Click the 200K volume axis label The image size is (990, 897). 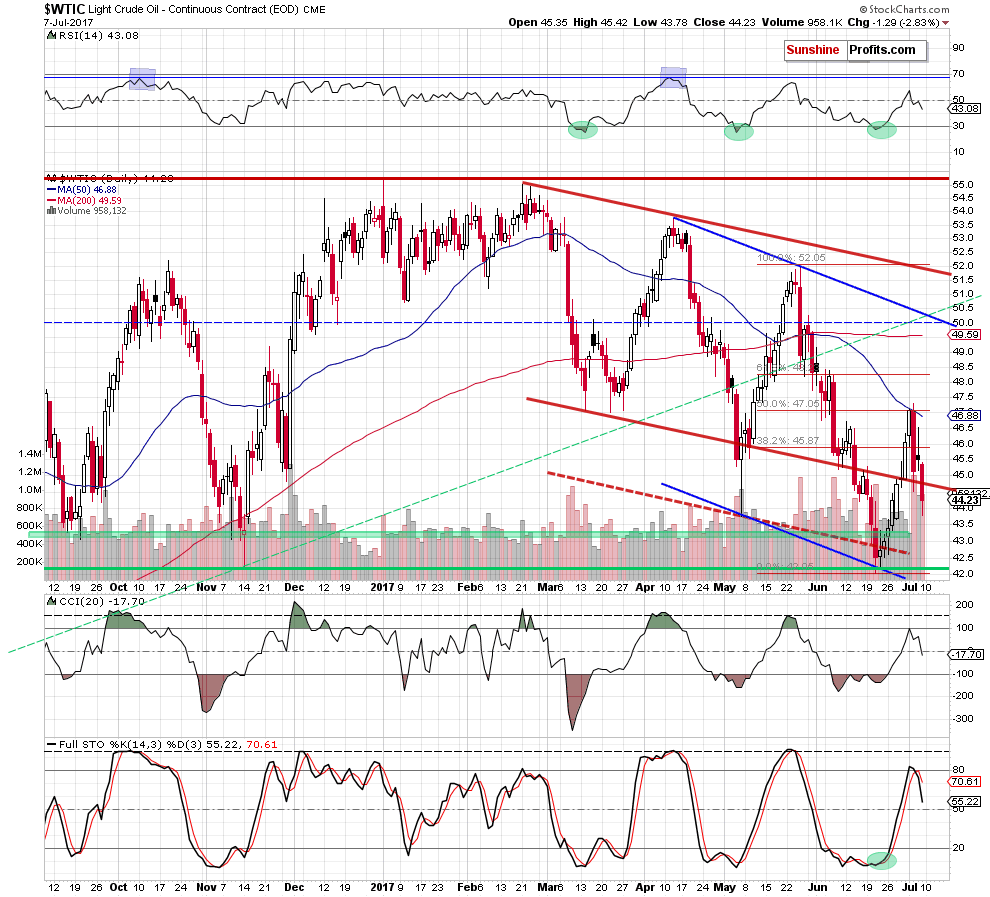point(30,562)
